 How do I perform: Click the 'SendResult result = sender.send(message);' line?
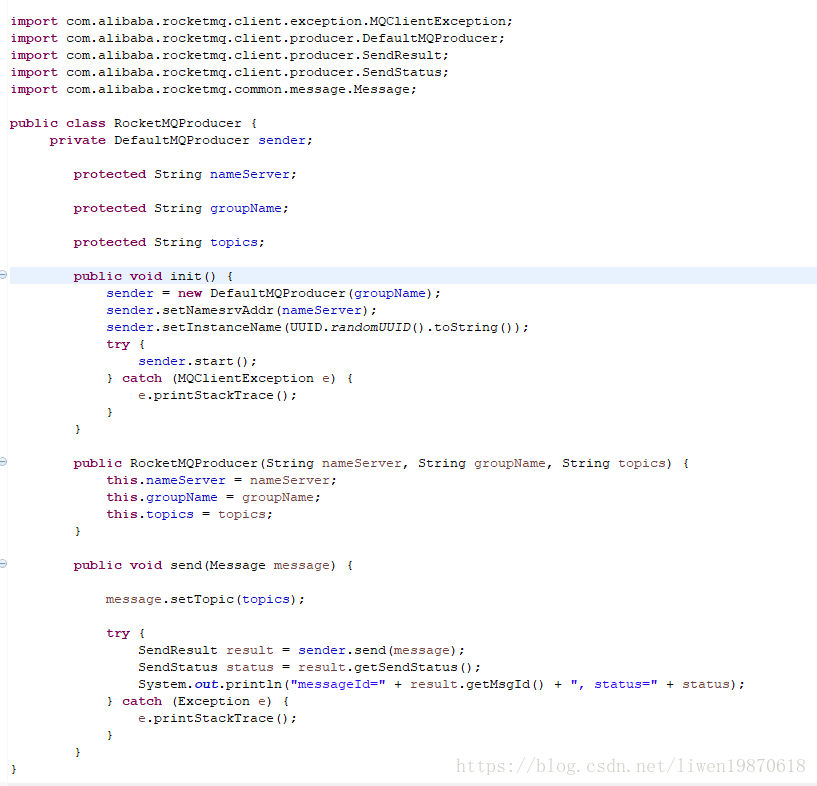click(x=301, y=650)
